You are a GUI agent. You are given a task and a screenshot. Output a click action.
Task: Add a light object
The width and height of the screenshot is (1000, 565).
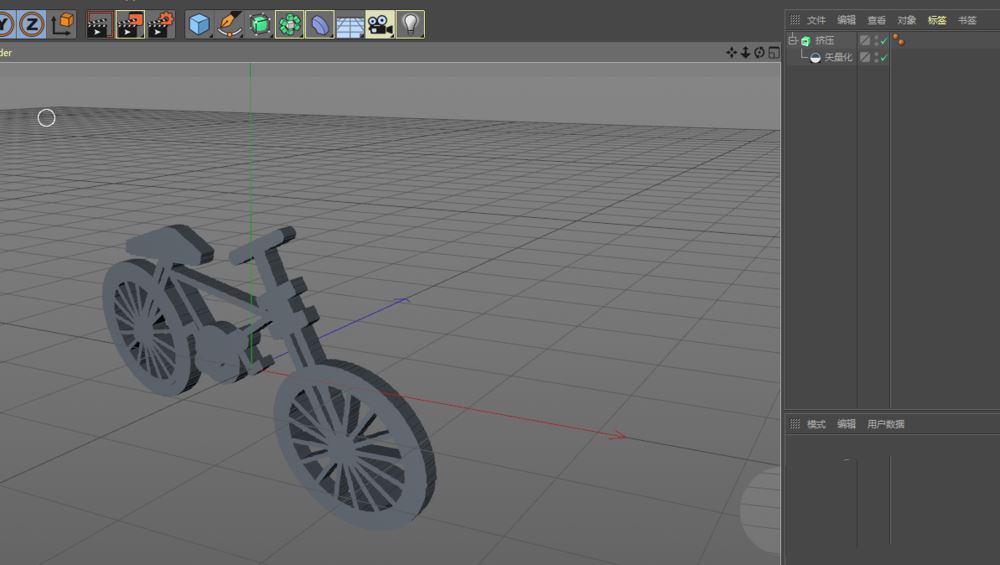tap(409, 24)
